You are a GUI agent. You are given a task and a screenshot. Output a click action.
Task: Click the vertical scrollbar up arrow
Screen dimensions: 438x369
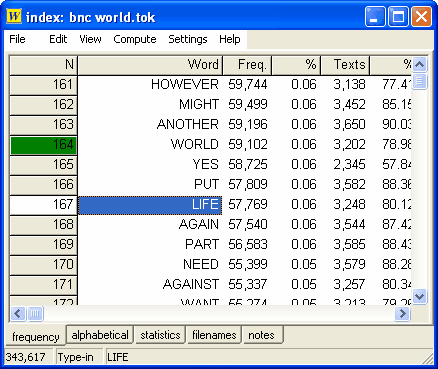[420, 64]
